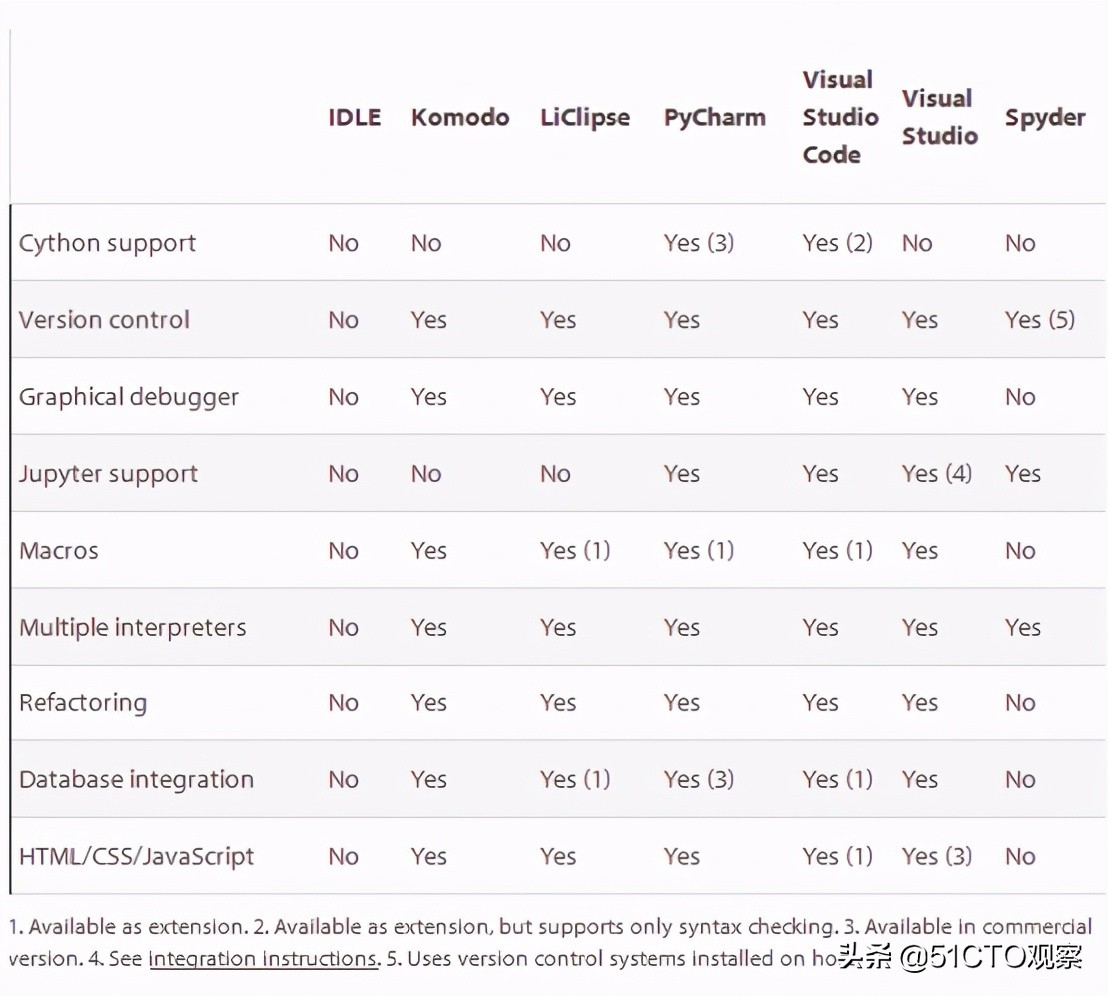Click the Komodo column header
Viewport: 1108px width, 996px height.
[460, 117]
